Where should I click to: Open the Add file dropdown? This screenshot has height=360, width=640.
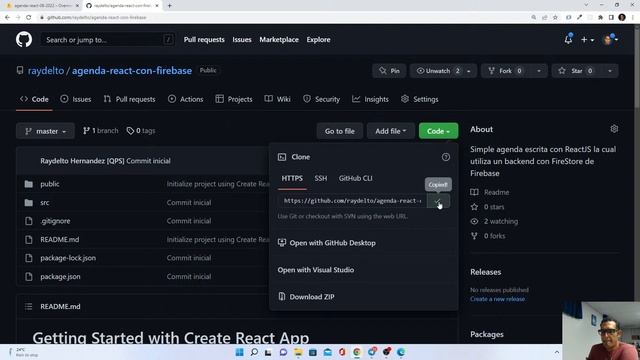(391, 131)
